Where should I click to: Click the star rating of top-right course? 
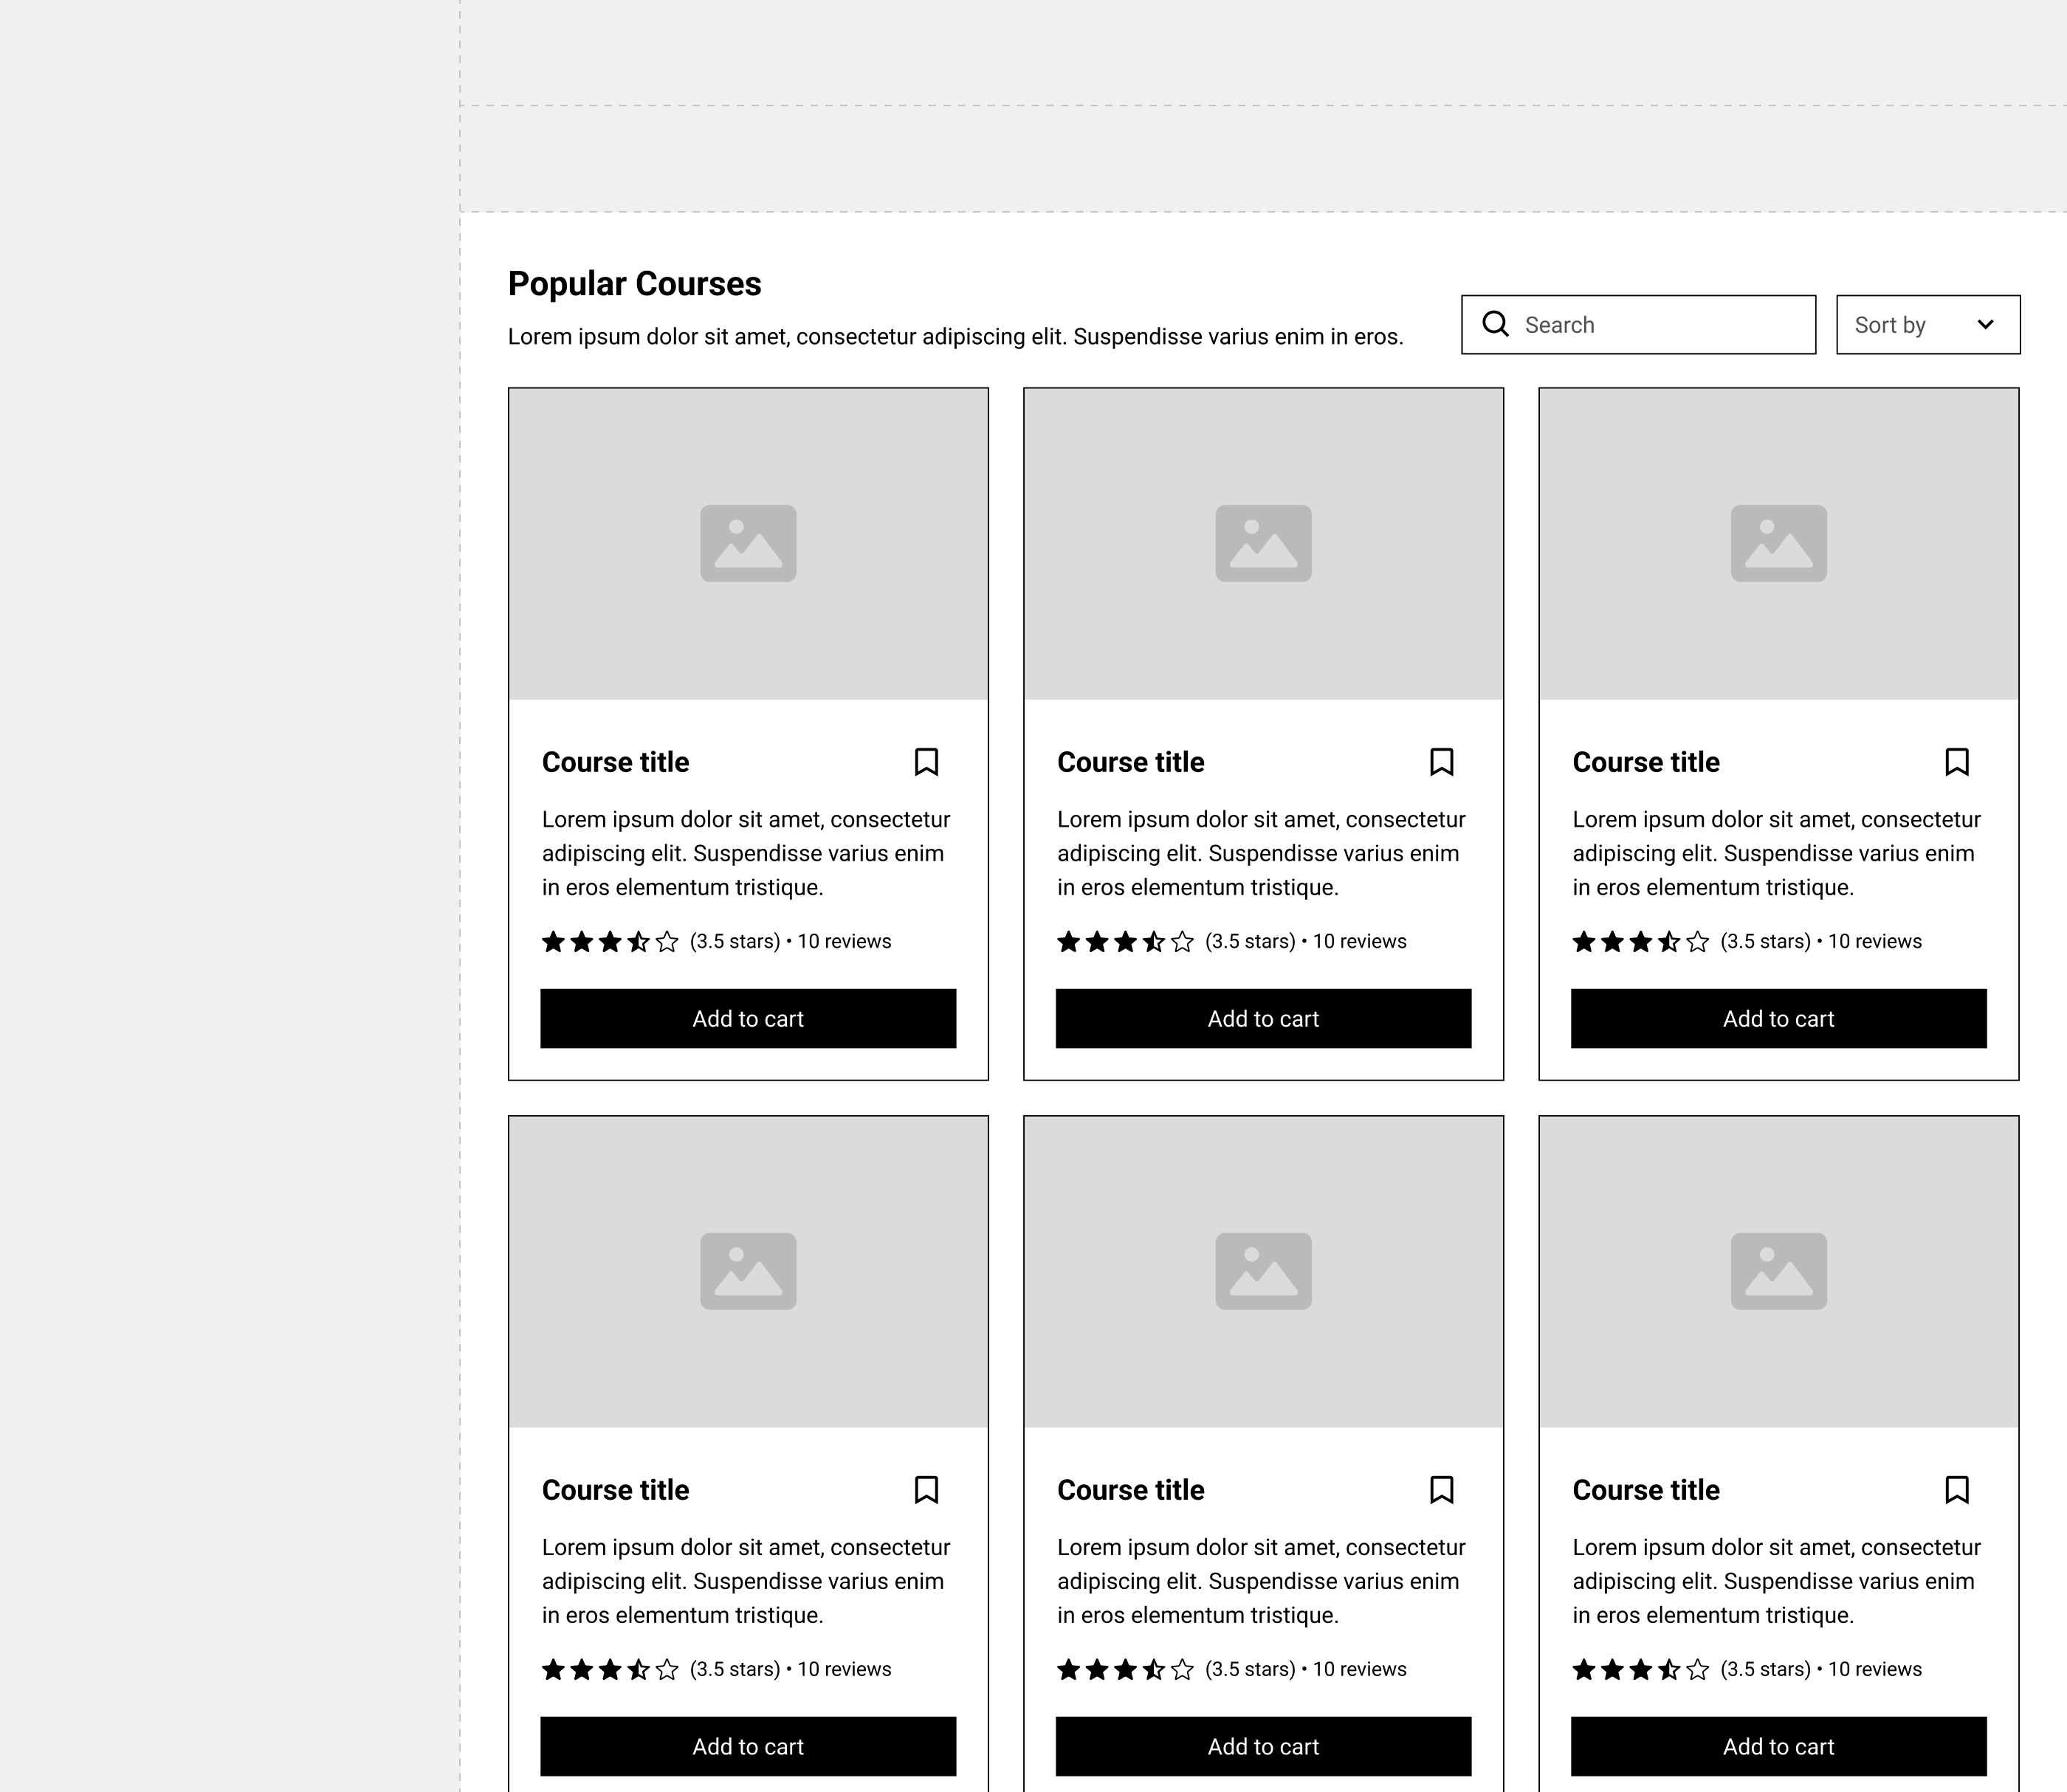[1641, 941]
